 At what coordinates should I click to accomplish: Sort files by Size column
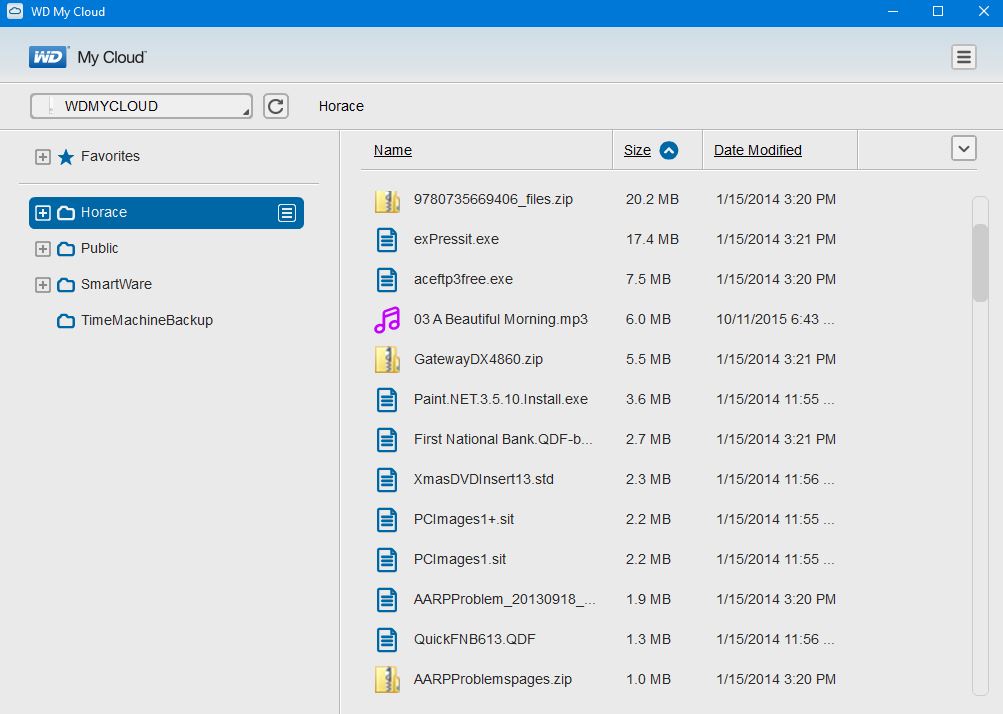[637, 150]
